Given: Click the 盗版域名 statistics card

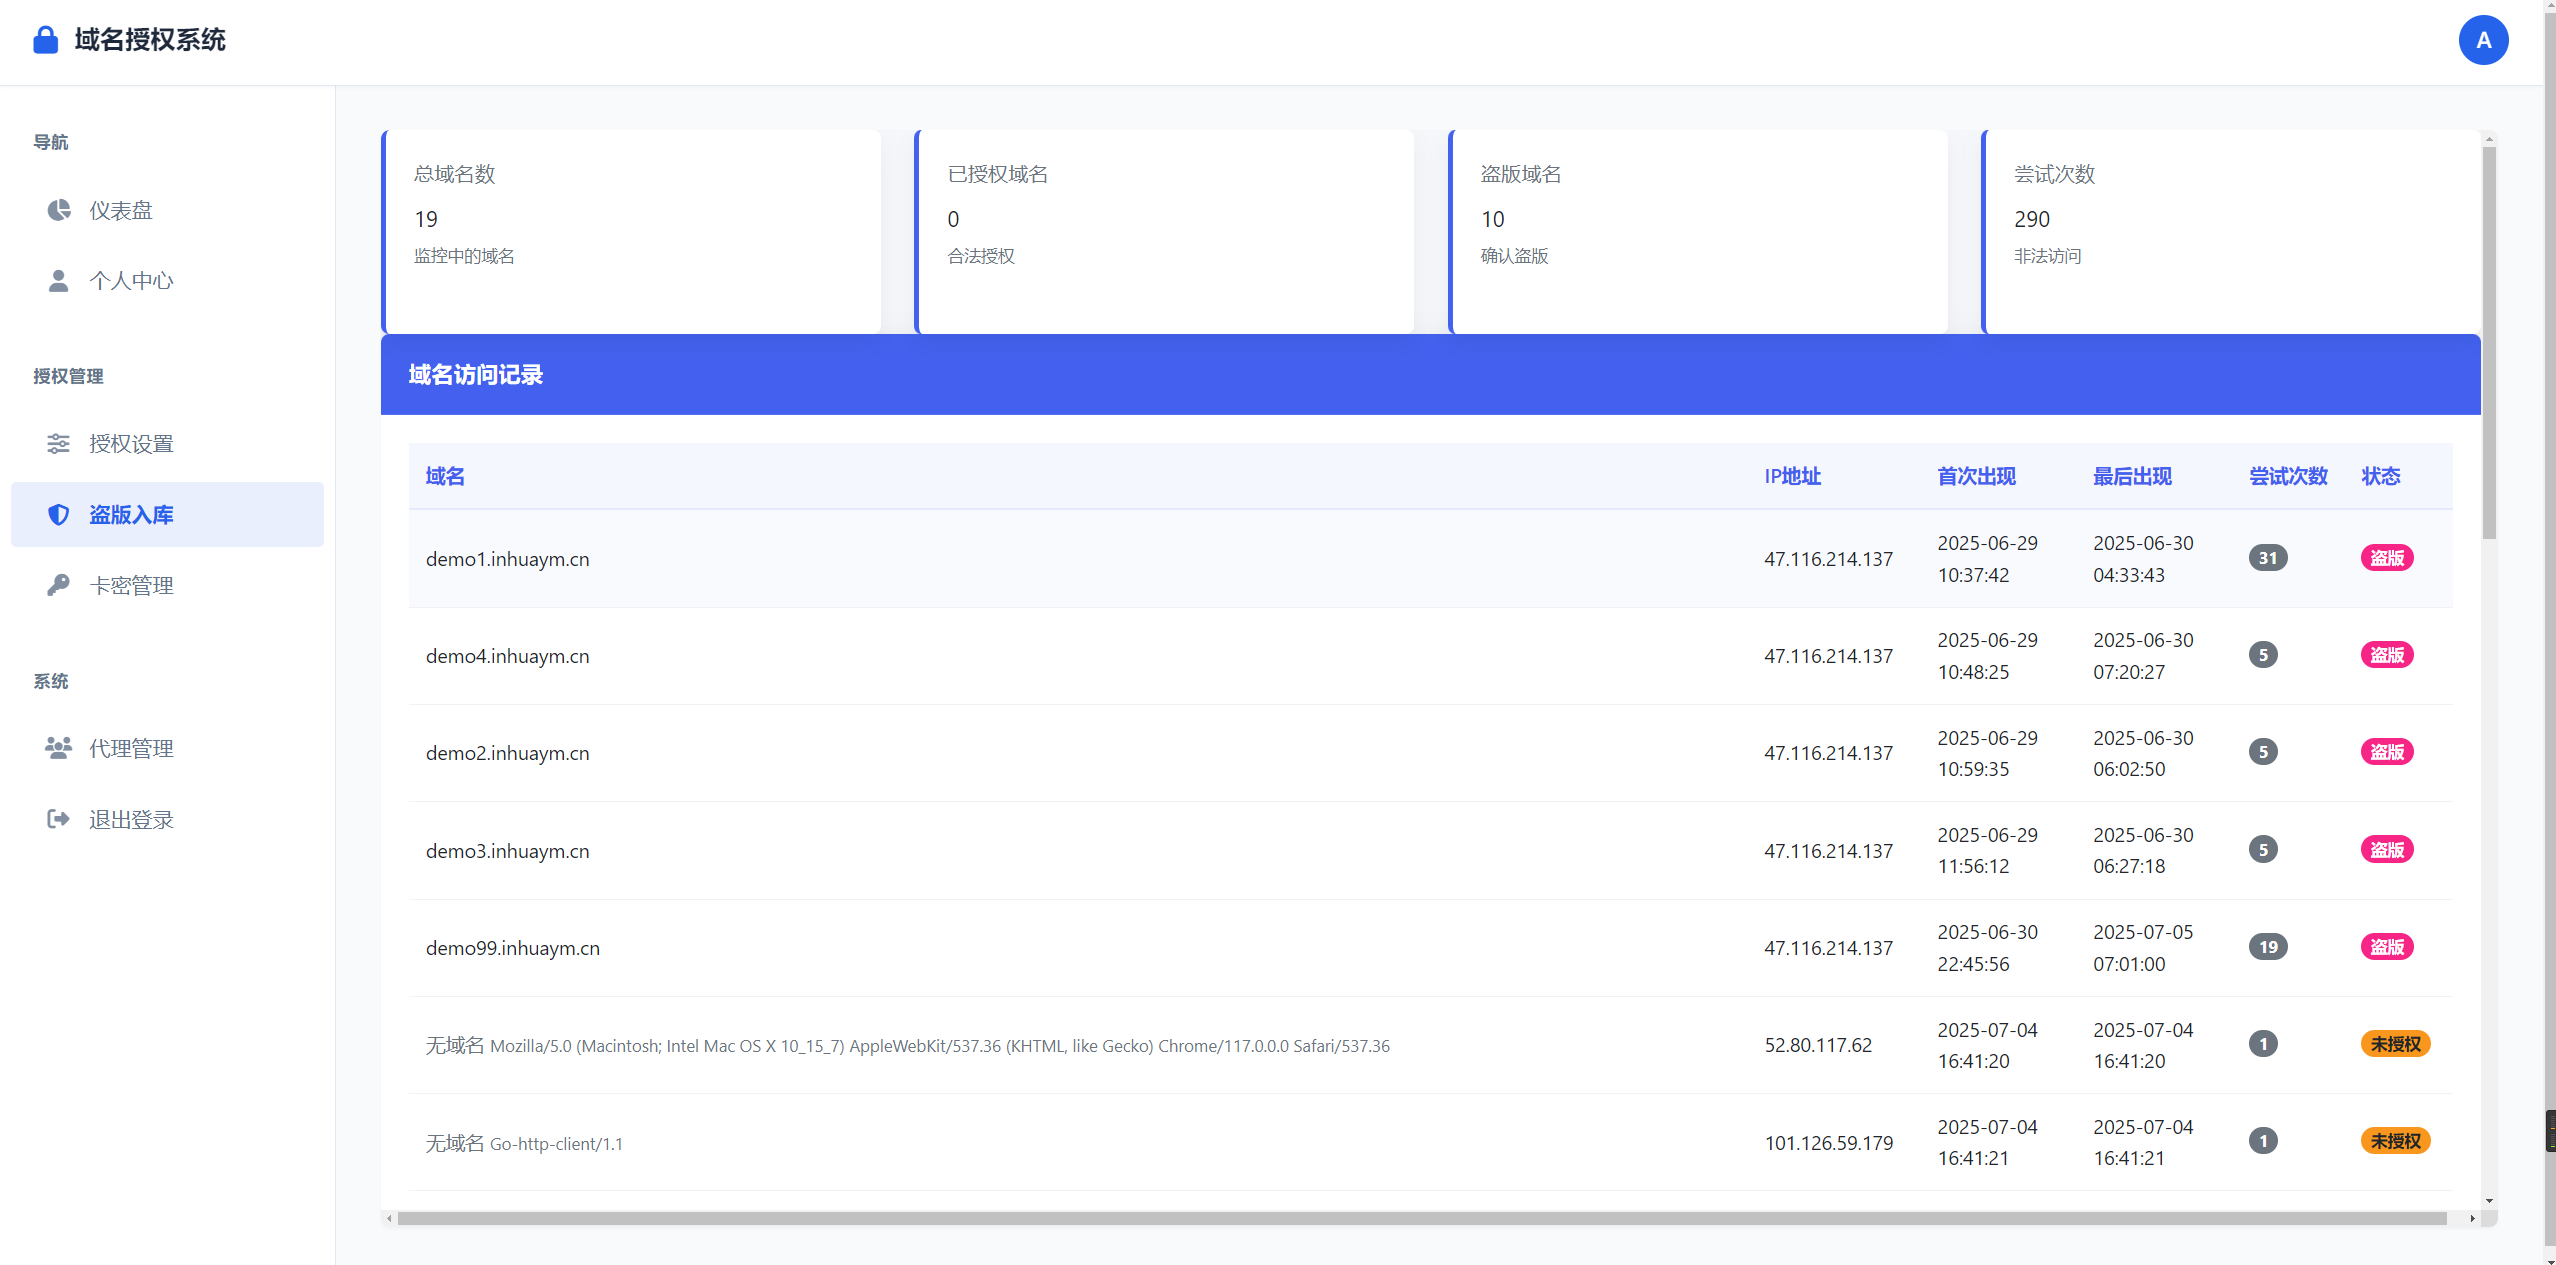Looking at the screenshot, I should point(1697,231).
